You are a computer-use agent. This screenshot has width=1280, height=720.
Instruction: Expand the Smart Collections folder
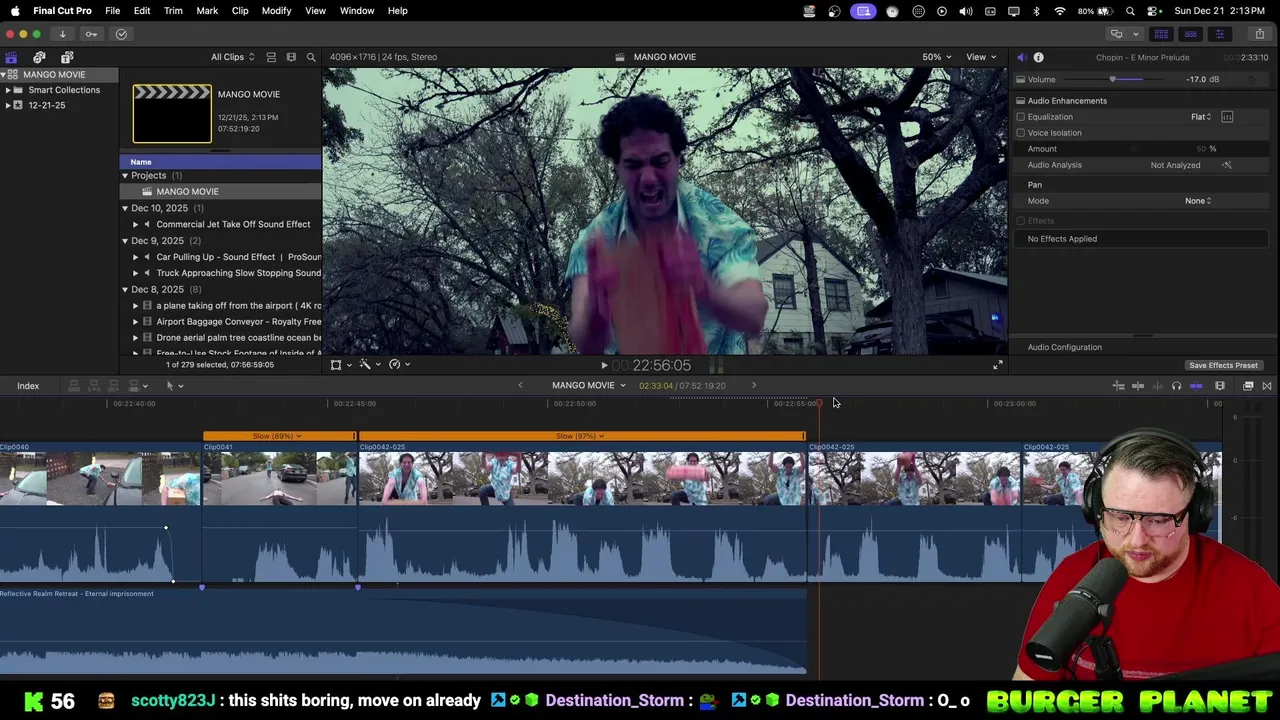[x=8, y=90]
